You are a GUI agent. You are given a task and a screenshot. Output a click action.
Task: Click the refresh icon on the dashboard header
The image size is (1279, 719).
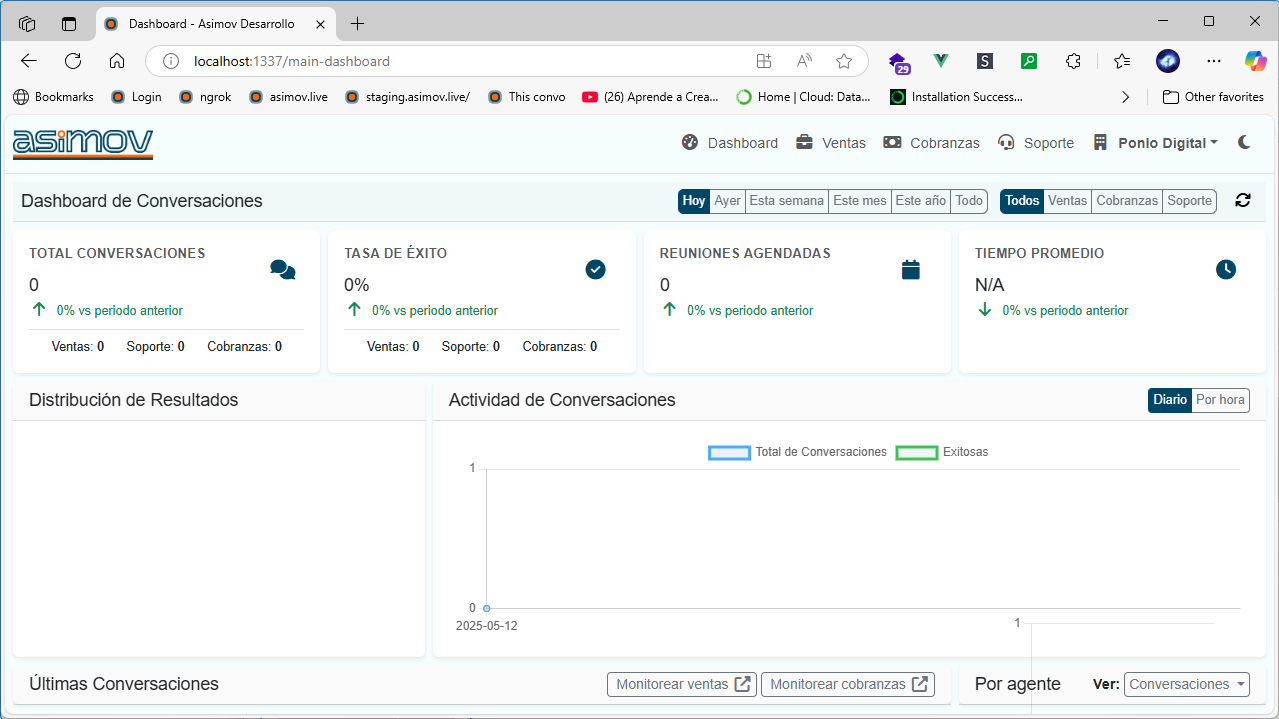(1242, 200)
